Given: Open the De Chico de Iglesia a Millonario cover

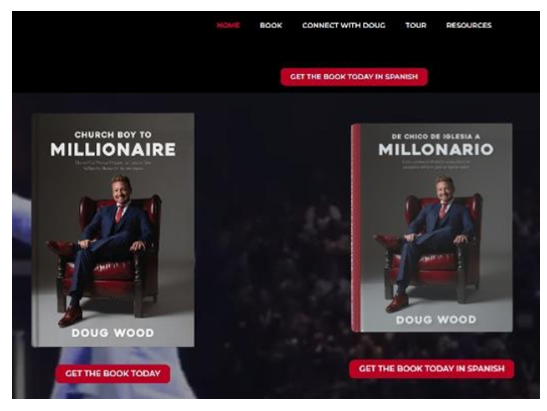Looking at the screenshot, I should [x=432, y=227].
